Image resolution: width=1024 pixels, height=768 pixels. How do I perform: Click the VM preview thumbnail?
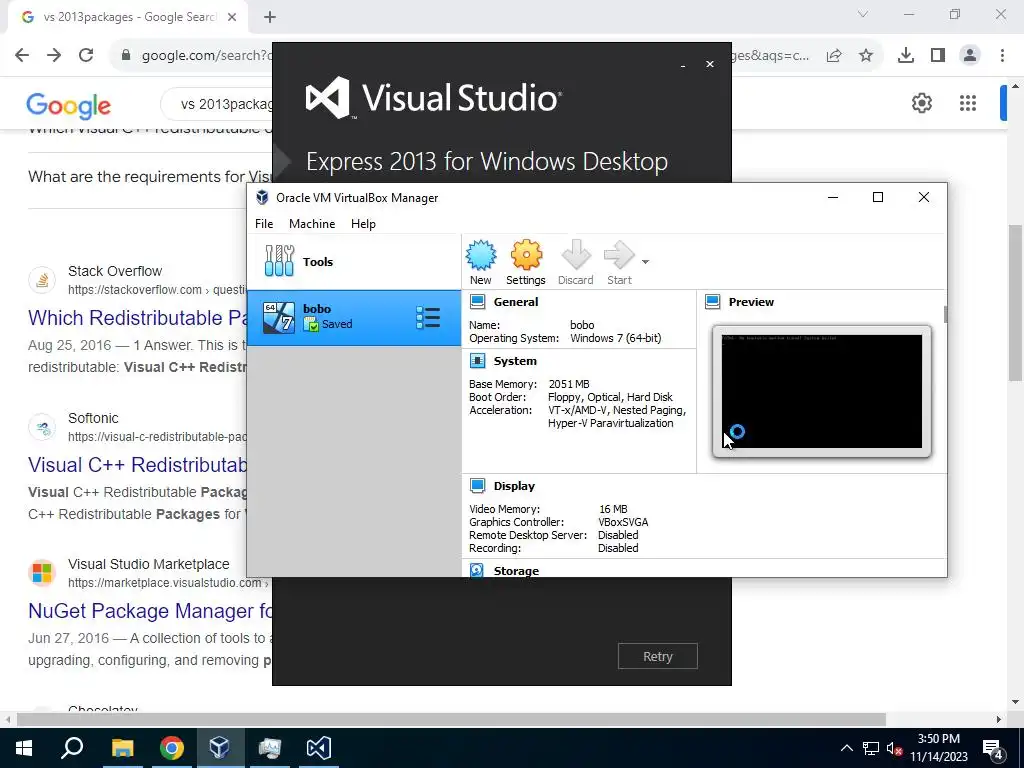tap(822, 392)
